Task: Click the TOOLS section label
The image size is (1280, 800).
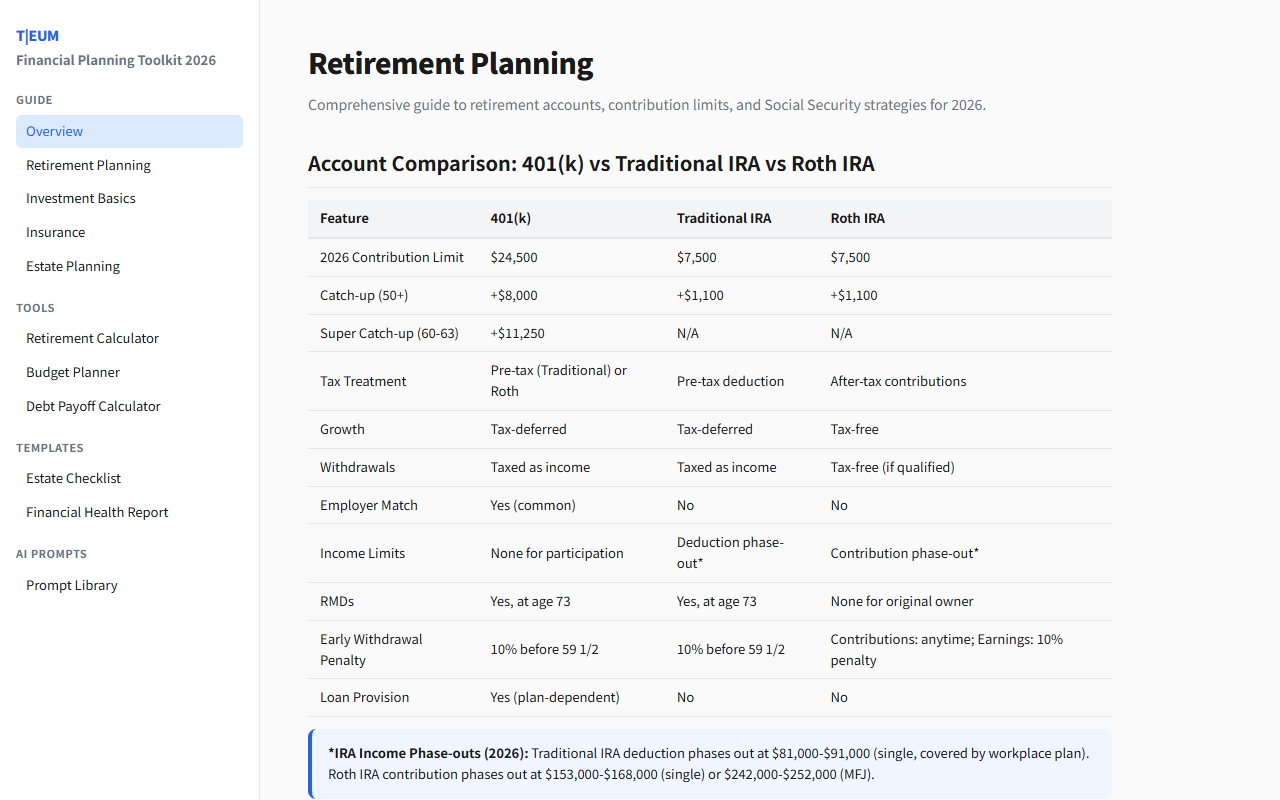Action: 35,308
